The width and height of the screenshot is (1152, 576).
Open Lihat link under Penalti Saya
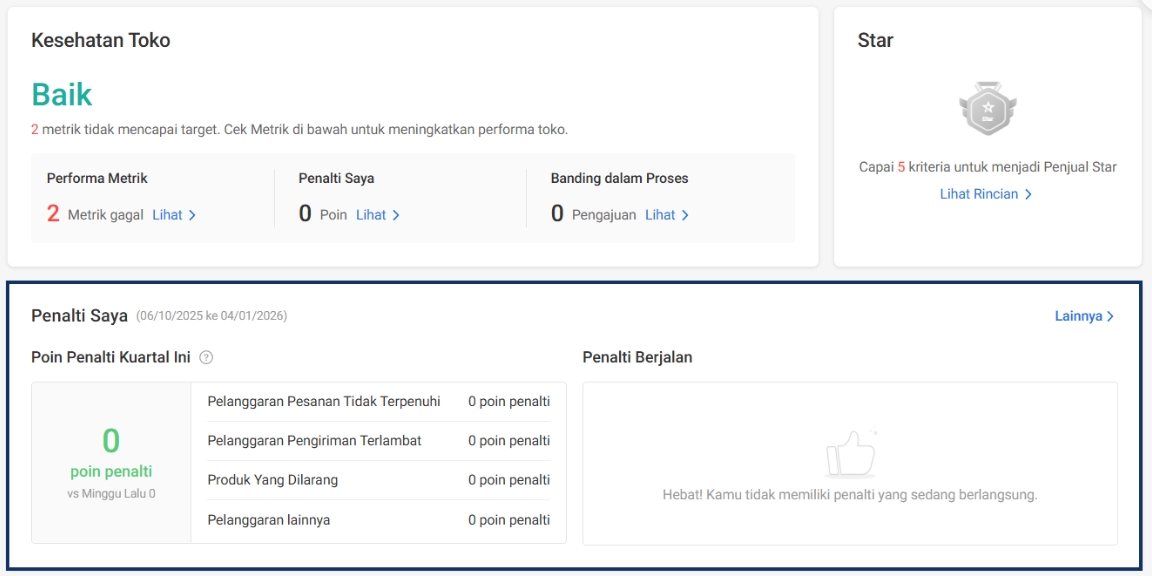pyautogui.click(x=378, y=215)
